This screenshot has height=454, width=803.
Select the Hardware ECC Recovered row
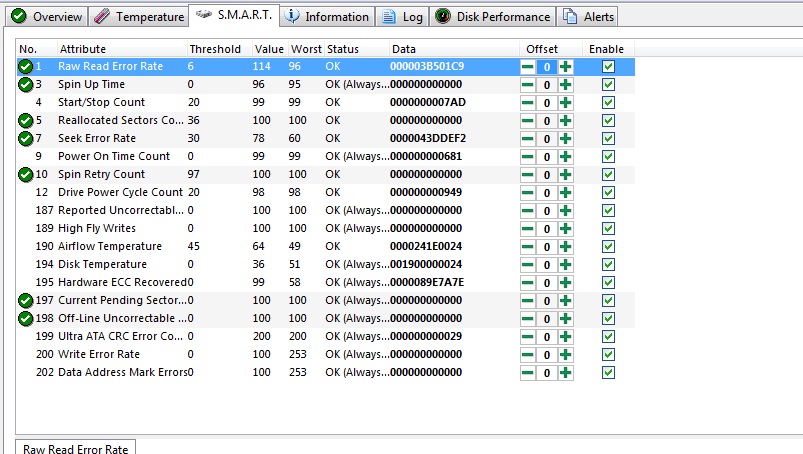(325, 283)
